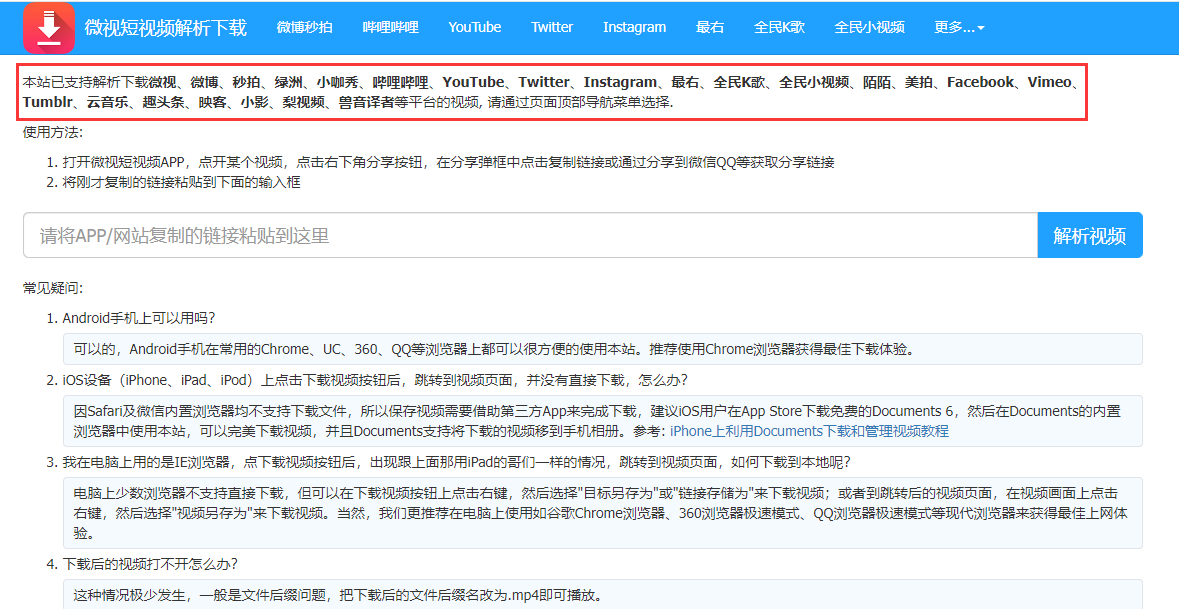This screenshot has width=1179, height=609.
Task: Click bold 梨视频 in the supported list
Action: coord(304,102)
